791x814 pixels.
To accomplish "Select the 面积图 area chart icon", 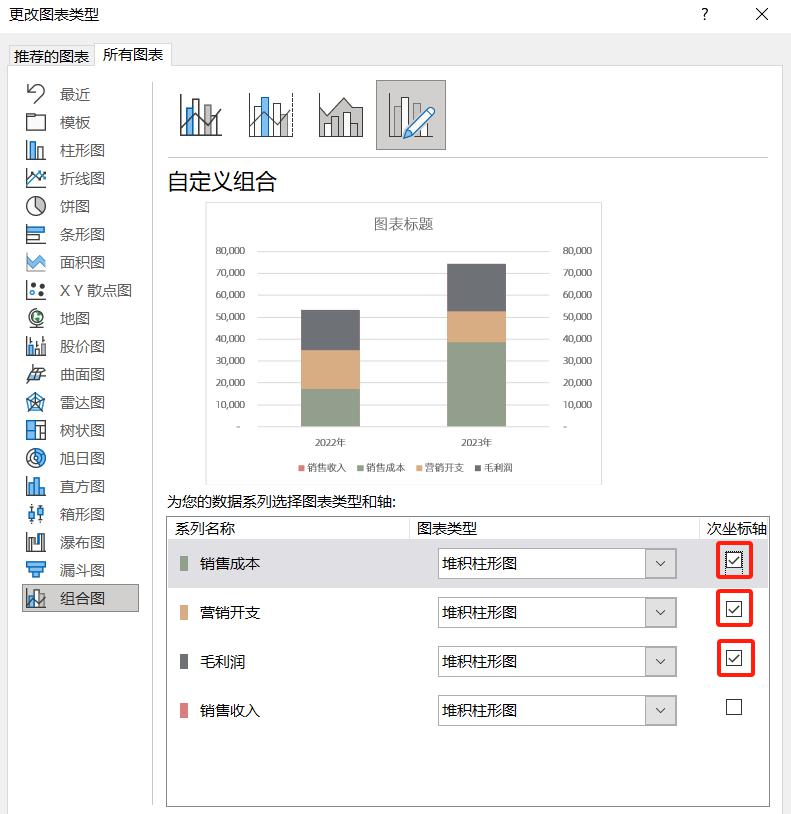I will tap(36, 262).
